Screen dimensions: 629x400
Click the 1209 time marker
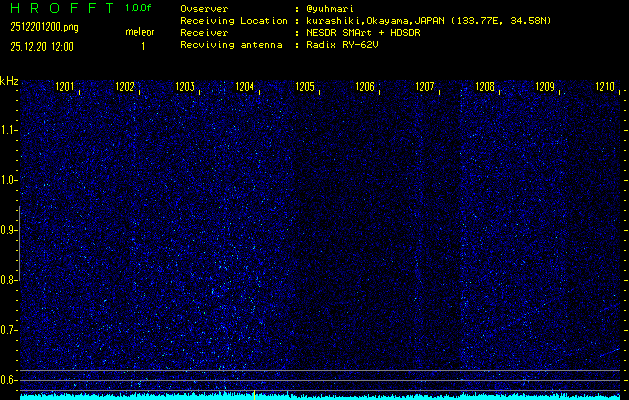pyautogui.click(x=545, y=87)
